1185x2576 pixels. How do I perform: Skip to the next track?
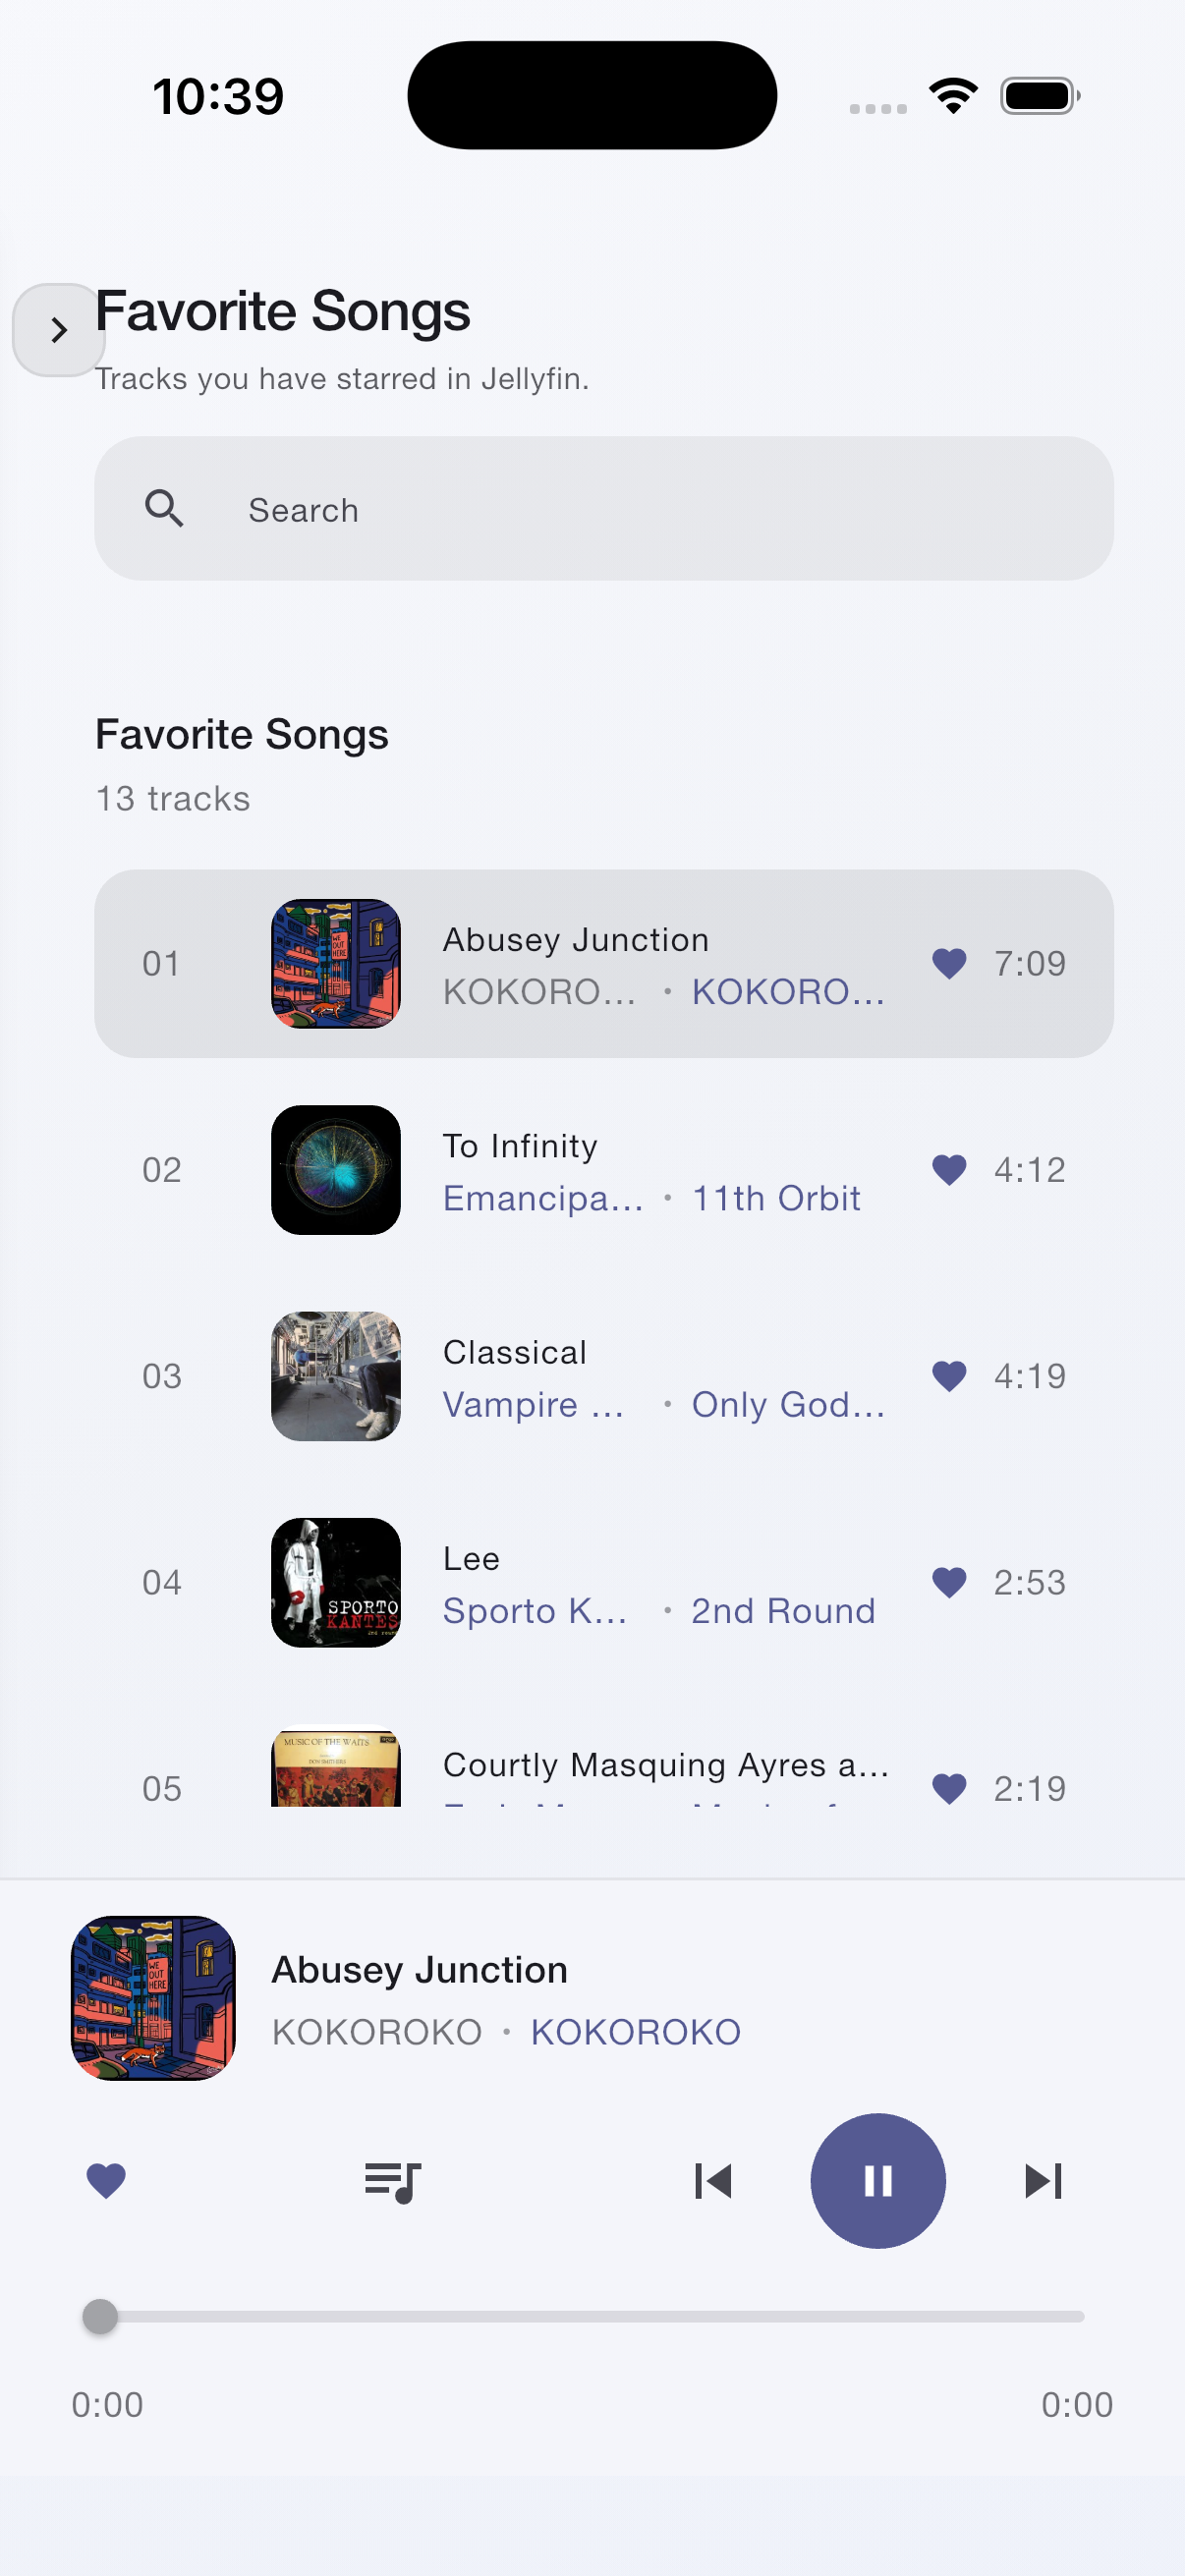click(x=1042, y=2181)
